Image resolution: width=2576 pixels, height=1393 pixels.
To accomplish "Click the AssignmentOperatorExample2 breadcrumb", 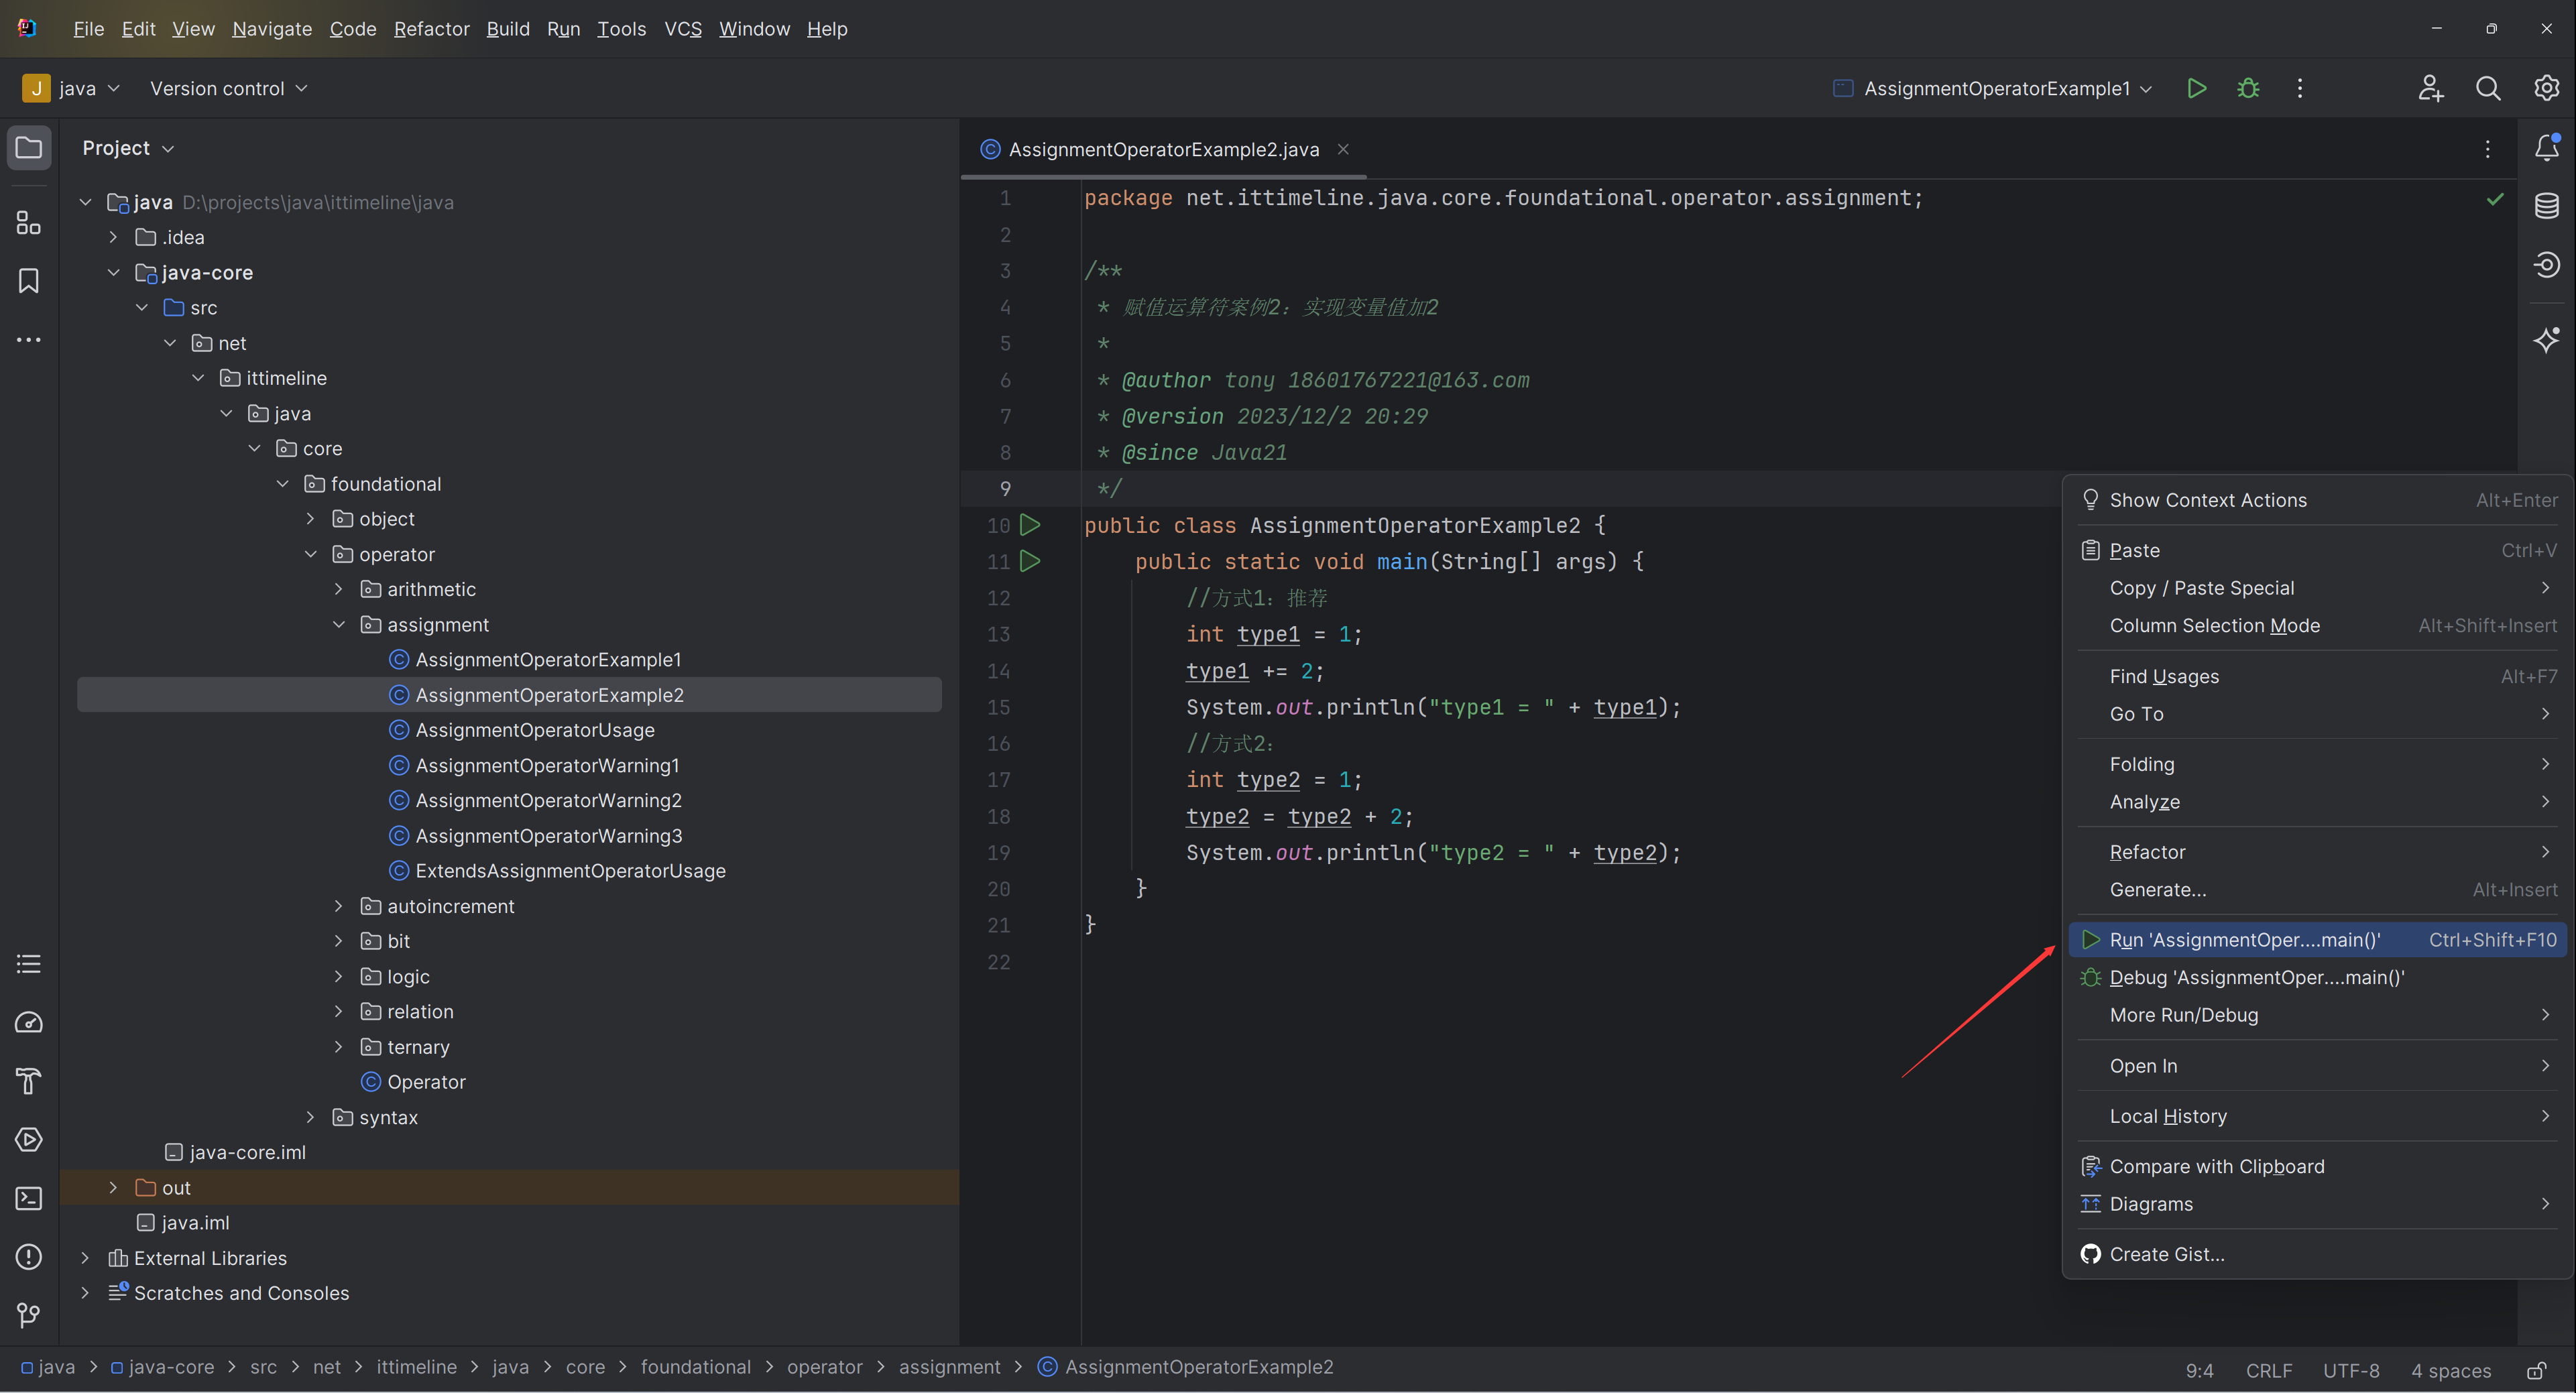I will click(x=1186, y=1367).
